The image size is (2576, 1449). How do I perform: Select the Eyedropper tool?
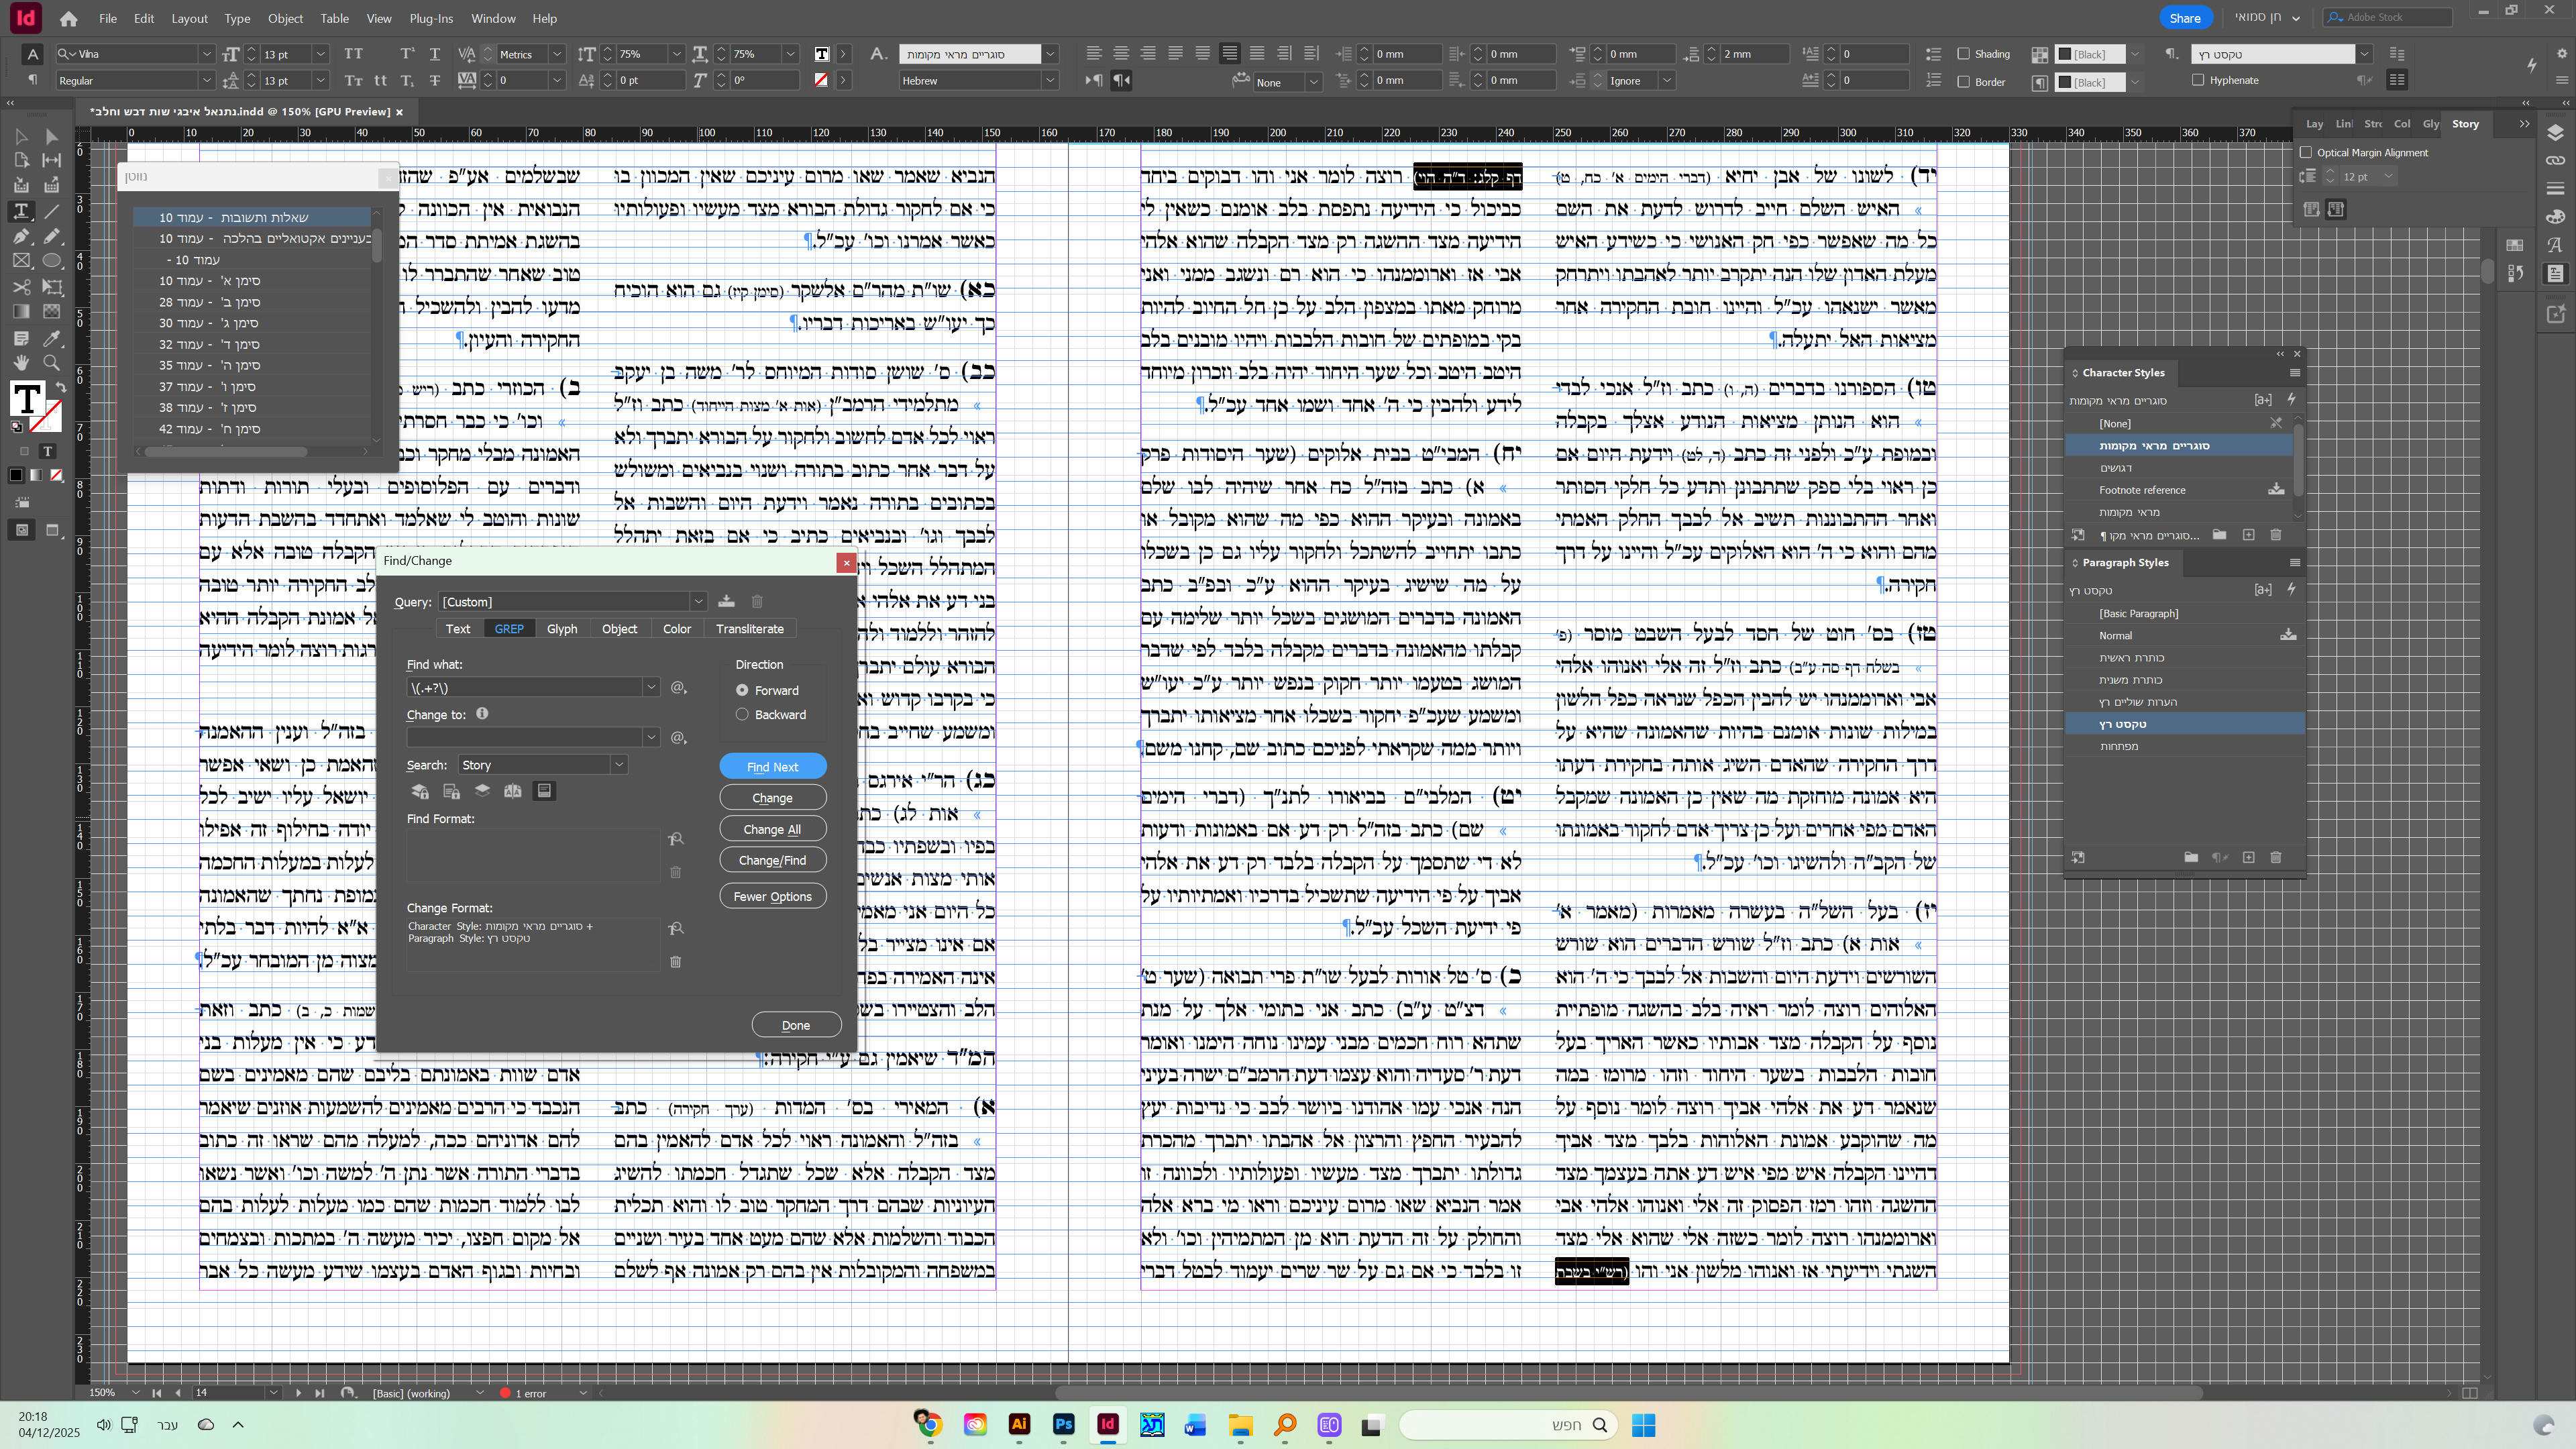click(x=52, y=338)
